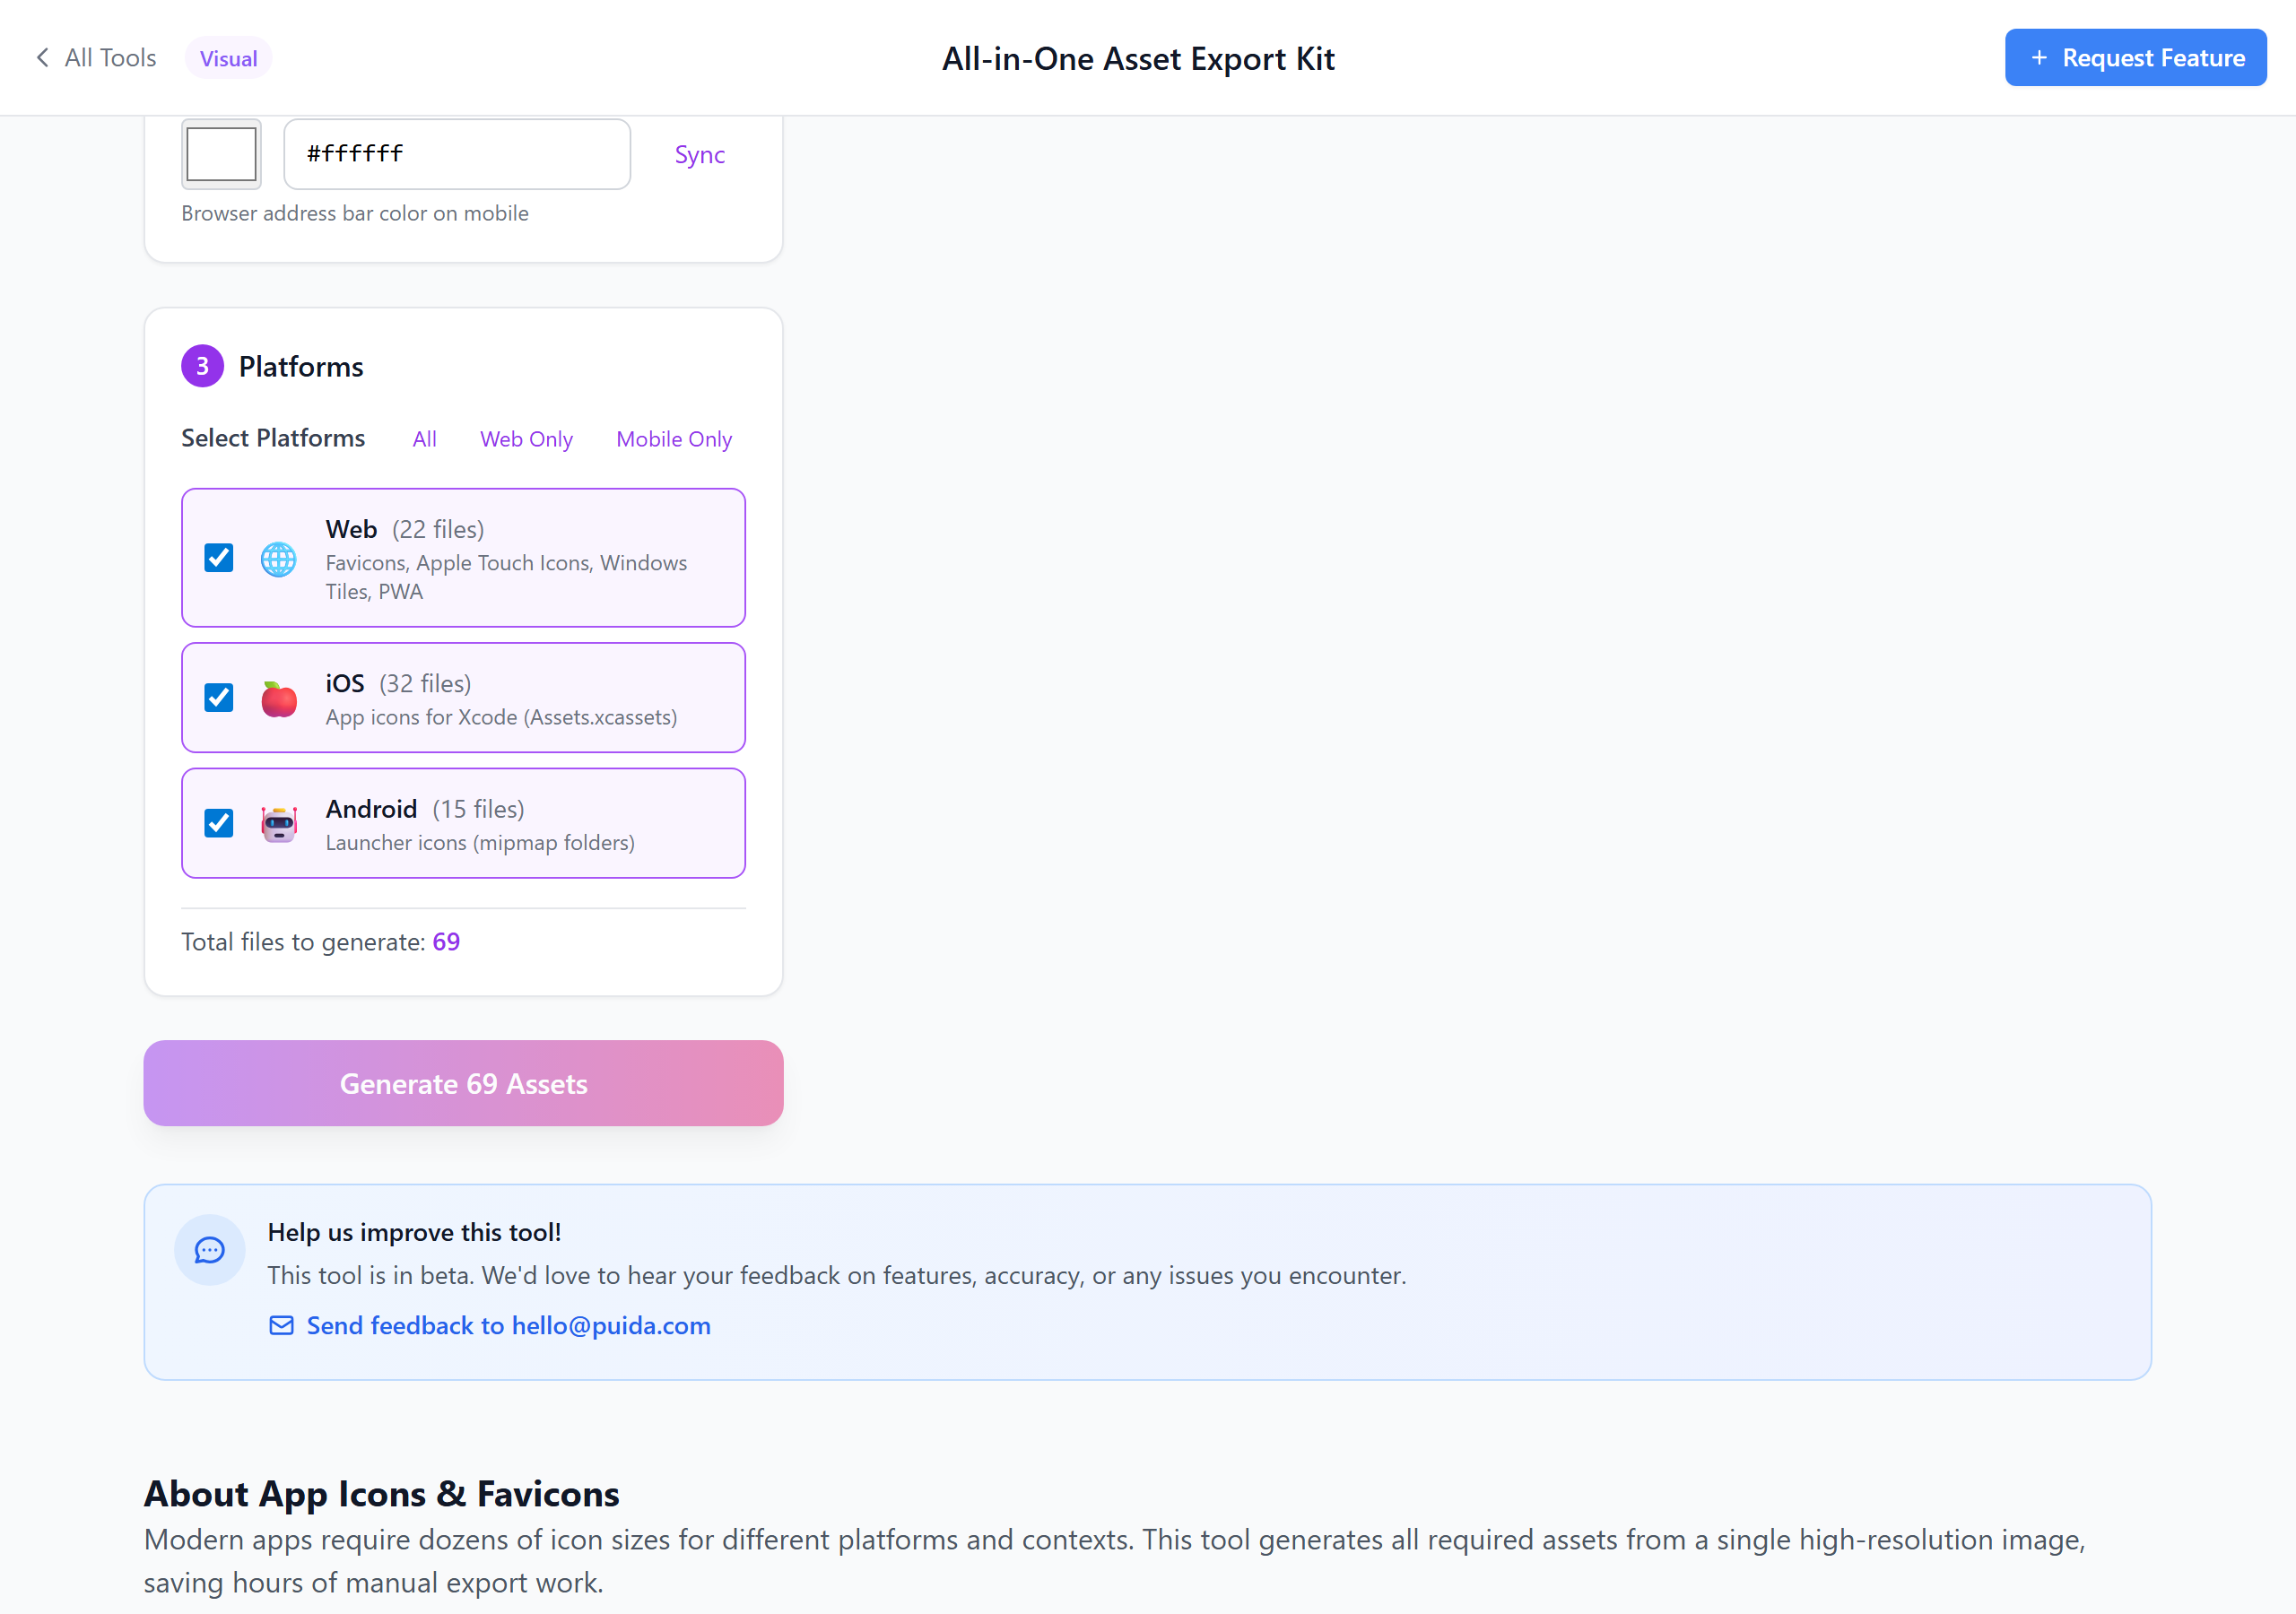Click the apple icon next to iOS
The image size is (2296, 1614).
click(x=277, y=698)
